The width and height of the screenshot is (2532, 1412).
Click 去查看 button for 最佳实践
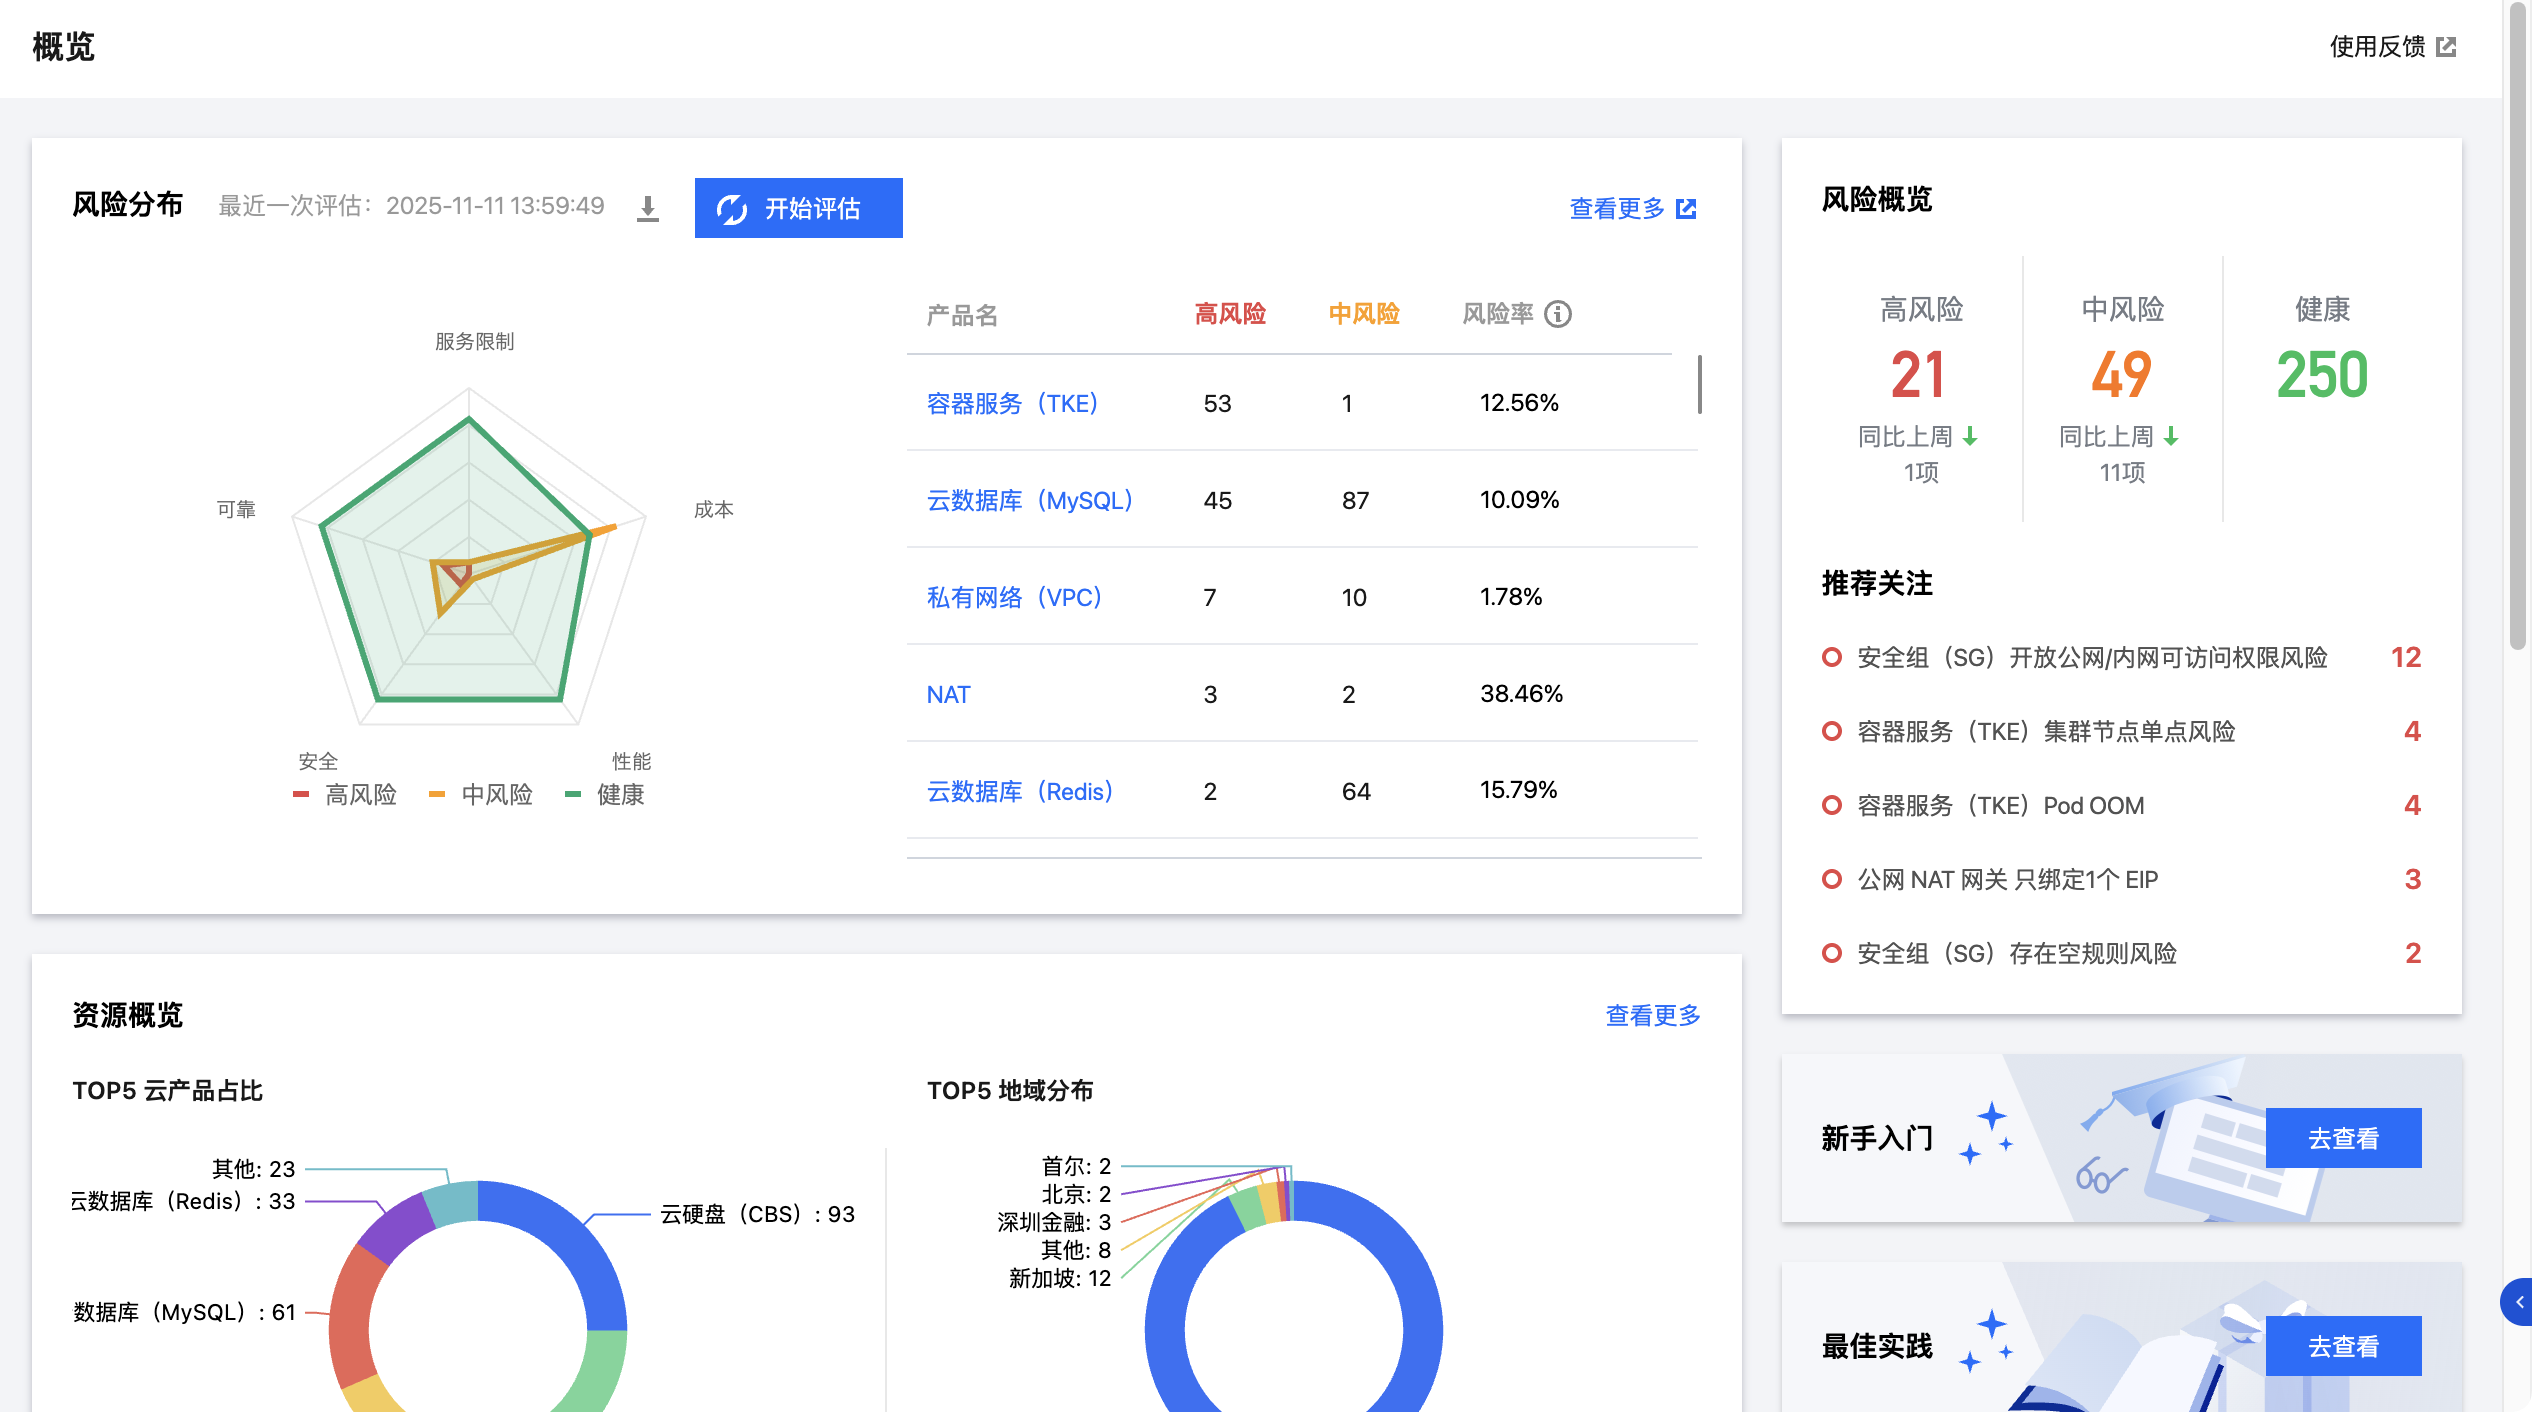[2343, 1346]
